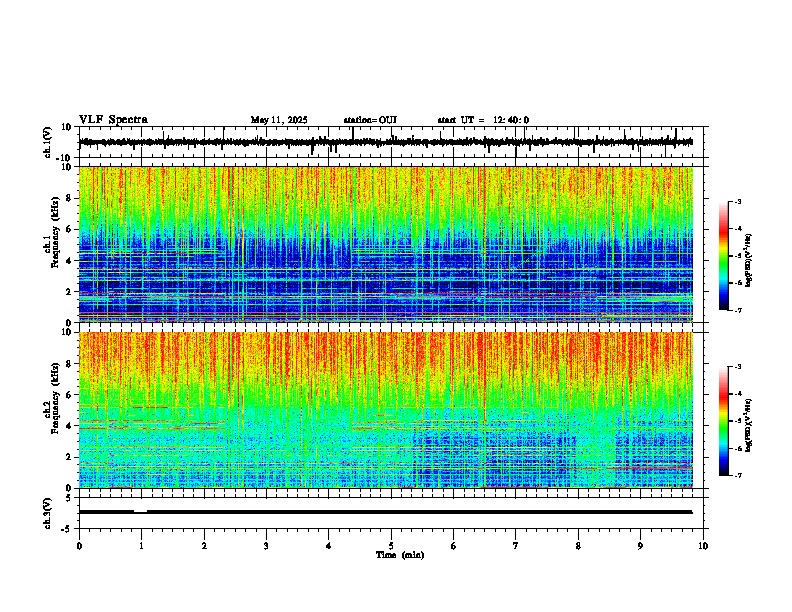Click the "Time (min)" axis label
This screenshot has width=792, height=612.
(x=400, y=554)
